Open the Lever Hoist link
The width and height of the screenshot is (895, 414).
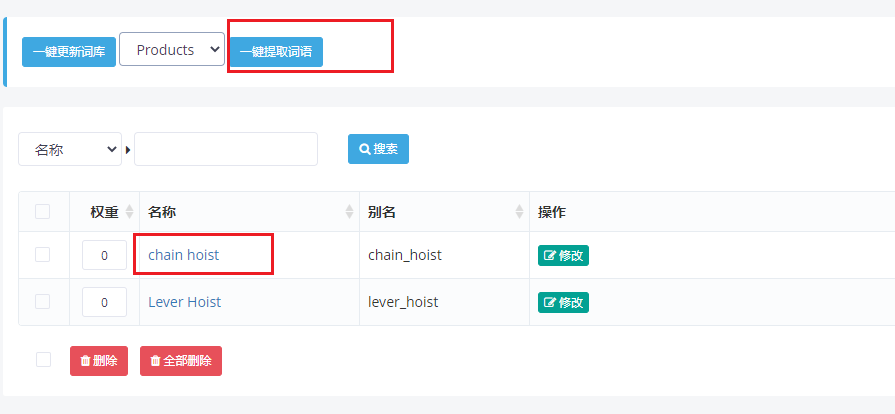point(184,302)
